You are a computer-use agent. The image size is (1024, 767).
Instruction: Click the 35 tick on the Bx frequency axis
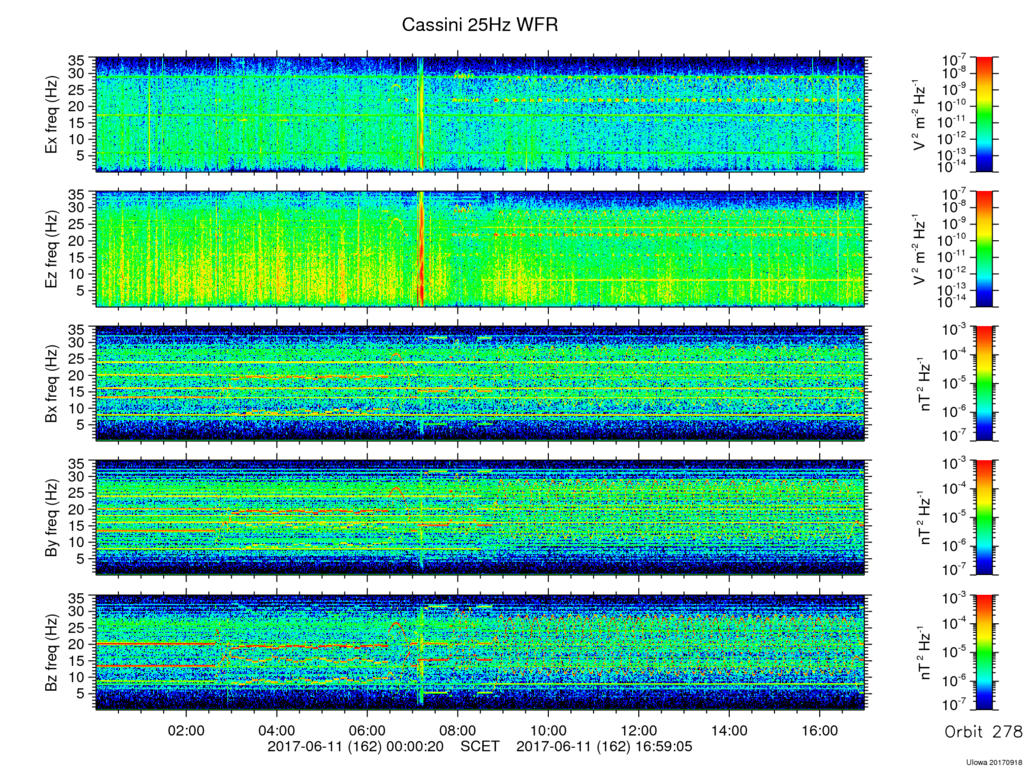point(77,329)
